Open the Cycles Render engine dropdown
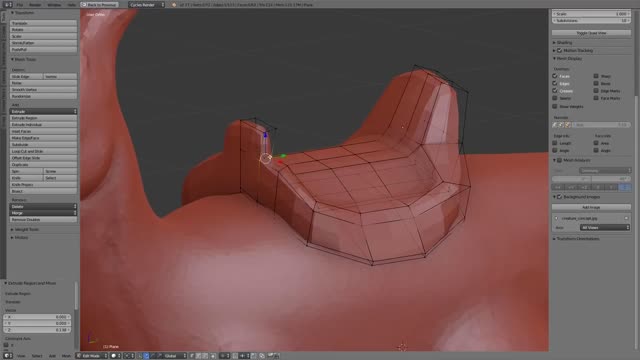The image size is (640, 360). tap(147, 4)
